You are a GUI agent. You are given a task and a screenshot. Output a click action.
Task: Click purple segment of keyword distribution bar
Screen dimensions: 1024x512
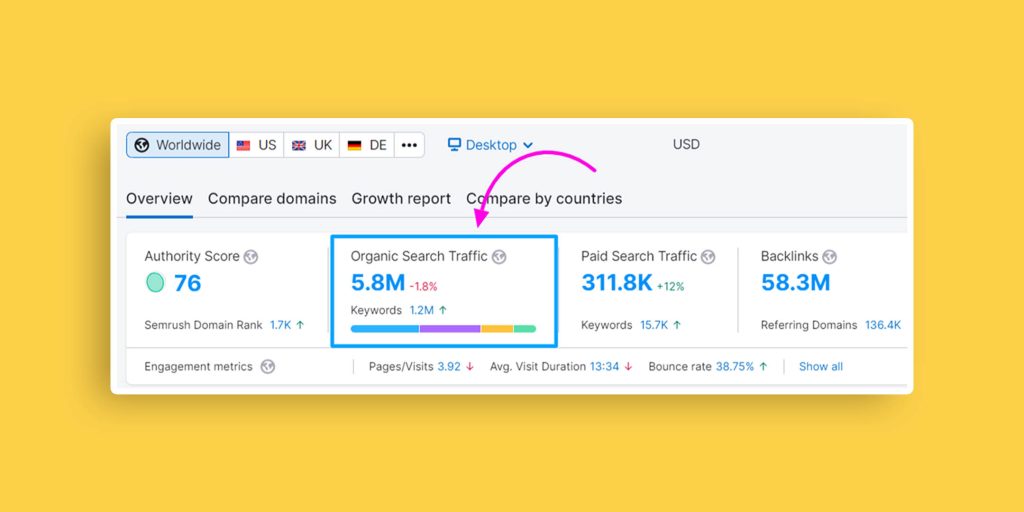pyautogui.click(x=450, y=328)
